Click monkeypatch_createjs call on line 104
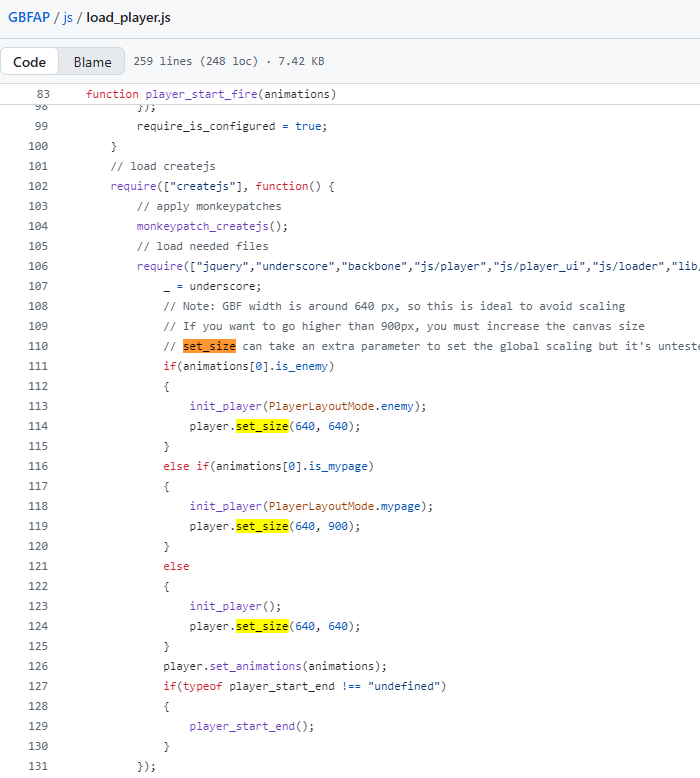Image resolution: width=700 pixels, height=778 pixels. pyautogui.click(x=212, y=226)
